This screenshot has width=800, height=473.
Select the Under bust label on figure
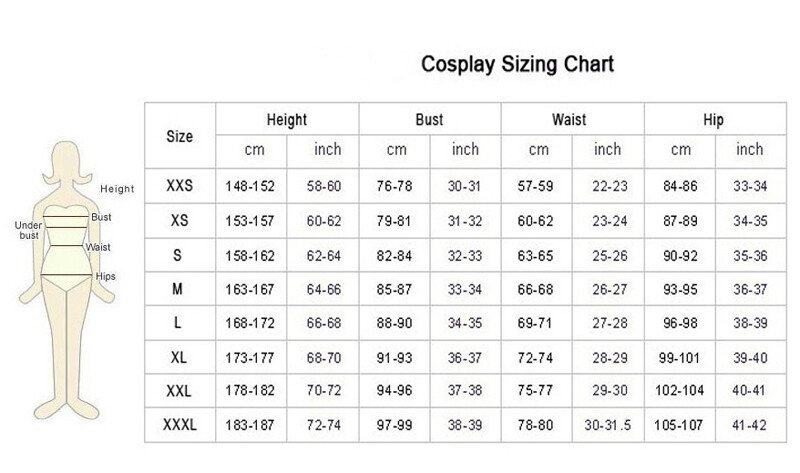(29, 230)
